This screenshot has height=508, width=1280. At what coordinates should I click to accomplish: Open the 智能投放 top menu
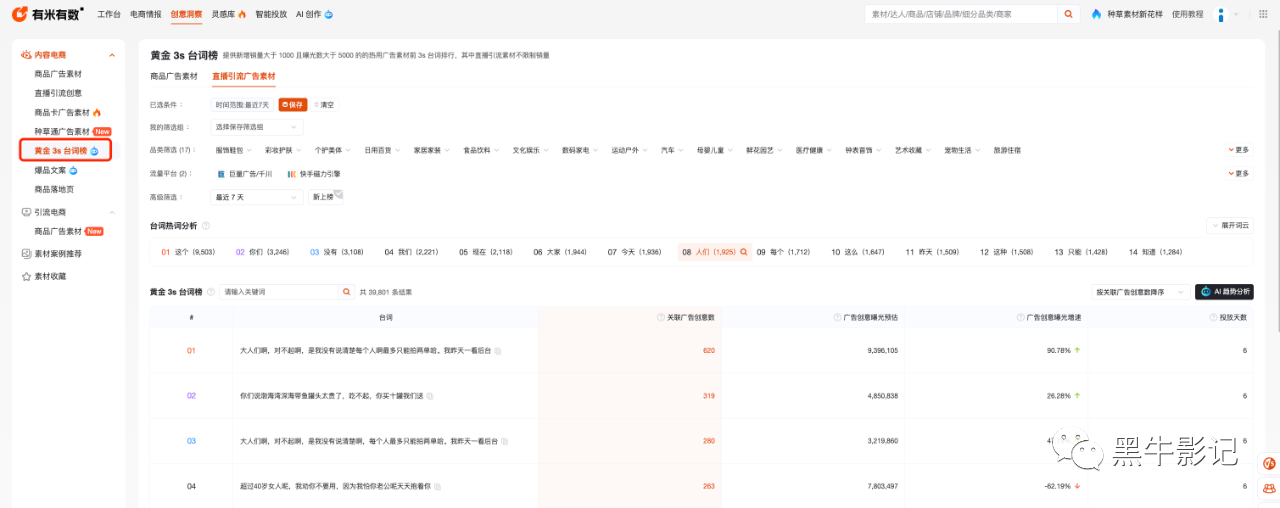click(x=270, y=14)
